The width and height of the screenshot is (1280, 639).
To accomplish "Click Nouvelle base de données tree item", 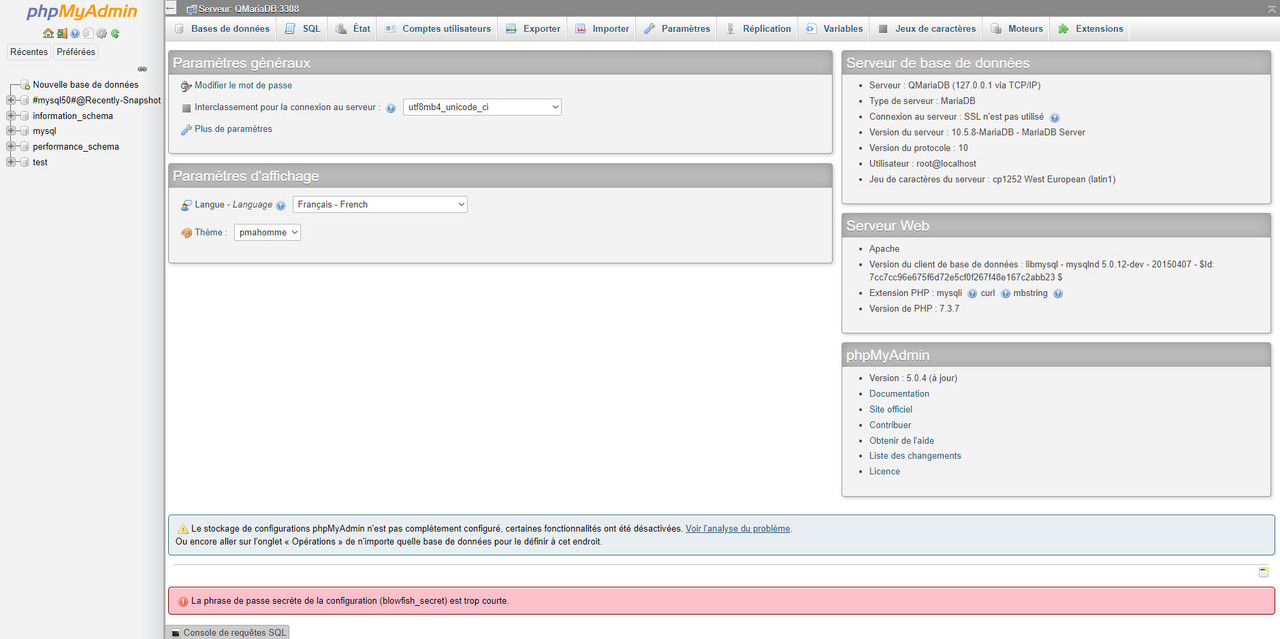I will pyautogui.click(x=86, y=85).
